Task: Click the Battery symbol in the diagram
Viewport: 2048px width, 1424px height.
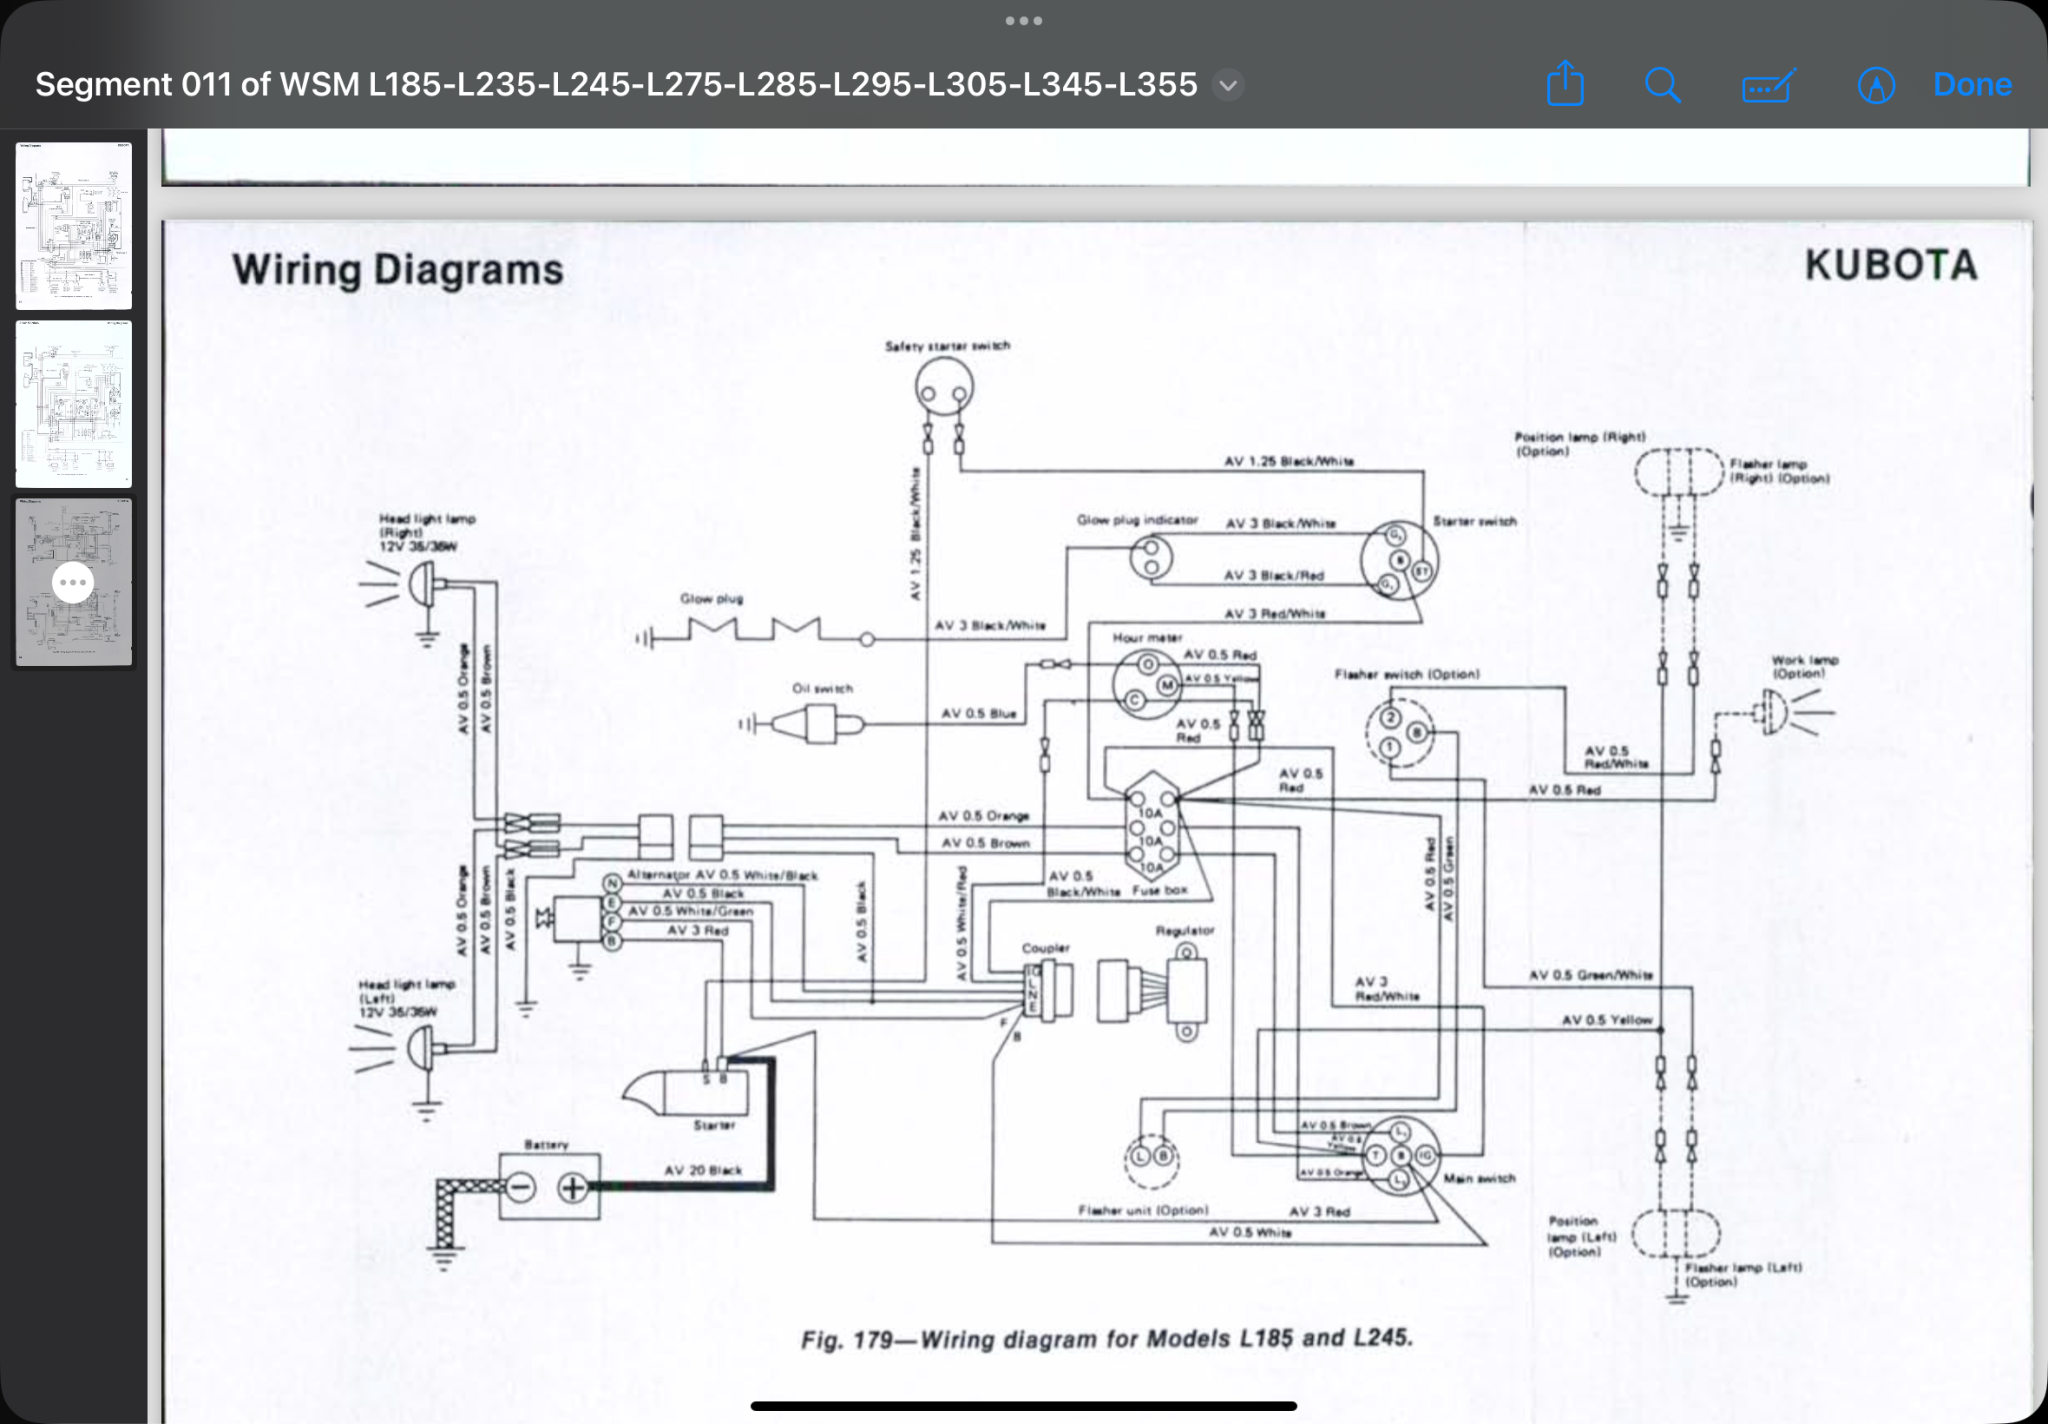Action: pyautogui.click(x=549, y=1187)
